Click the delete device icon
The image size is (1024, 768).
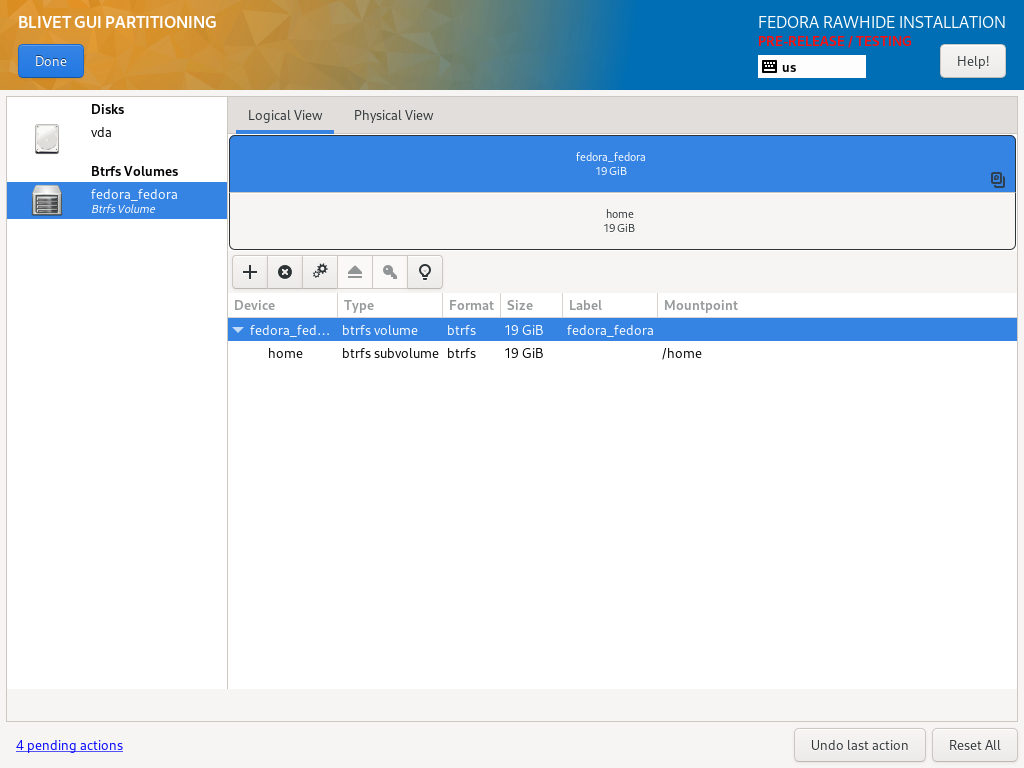tap(285, 272)
